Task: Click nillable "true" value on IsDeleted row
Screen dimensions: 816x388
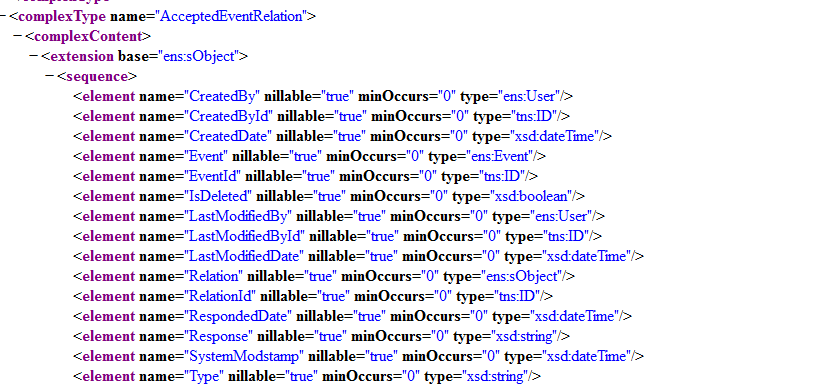Action: (x=329, y=196)
